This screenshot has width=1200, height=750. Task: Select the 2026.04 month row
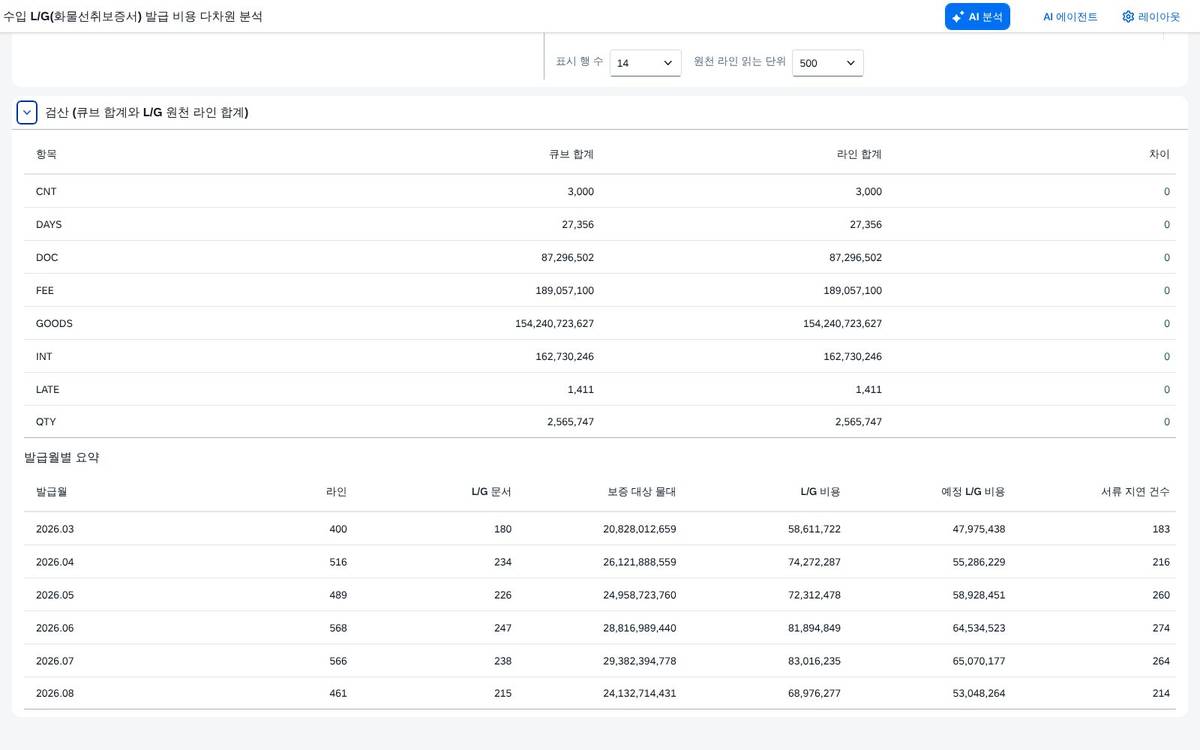pyautogui.click(x=600, y=561)
